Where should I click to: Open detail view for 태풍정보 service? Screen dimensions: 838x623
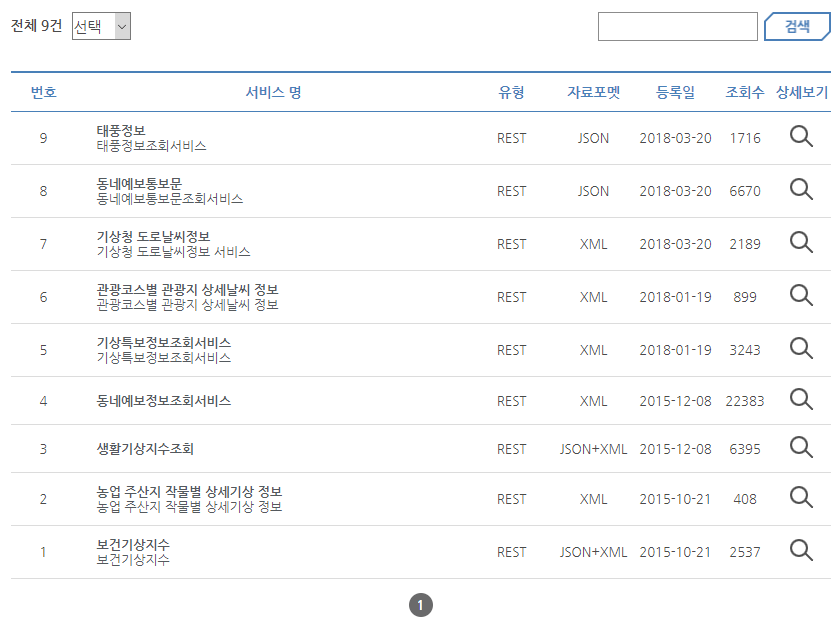(x=801, y=136)
